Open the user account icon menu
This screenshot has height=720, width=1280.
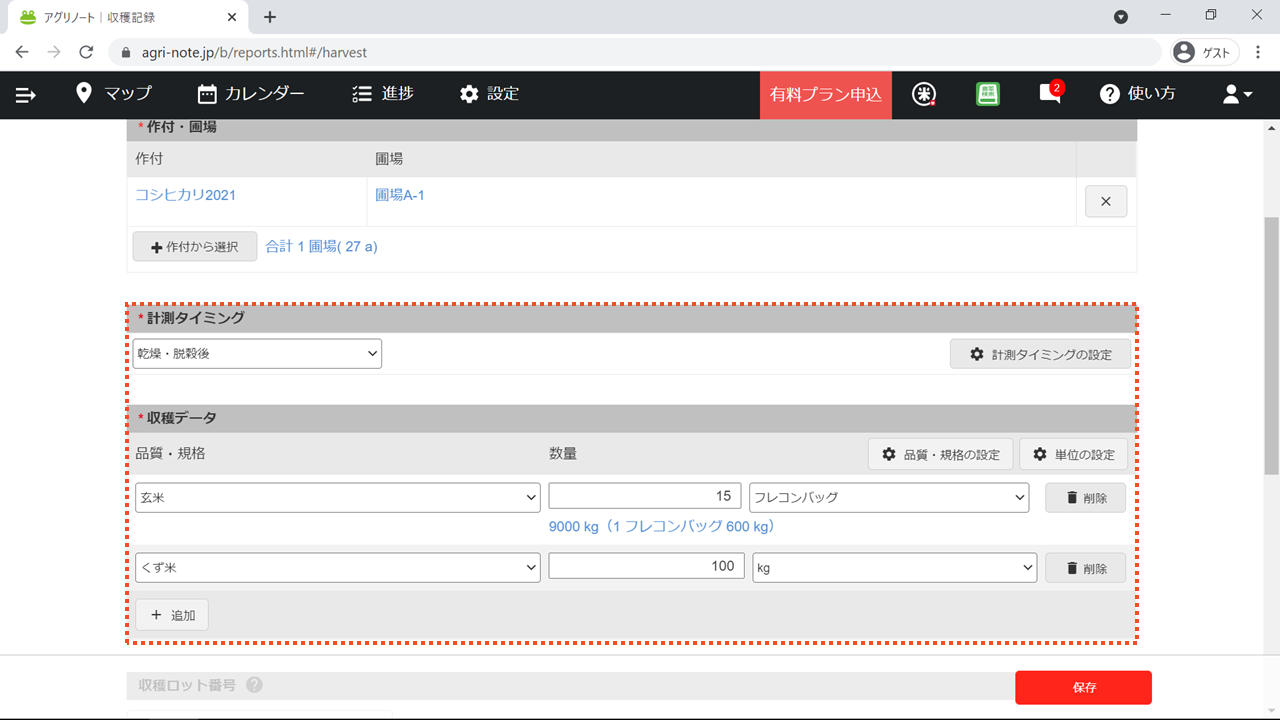[x=1237, y=94]
